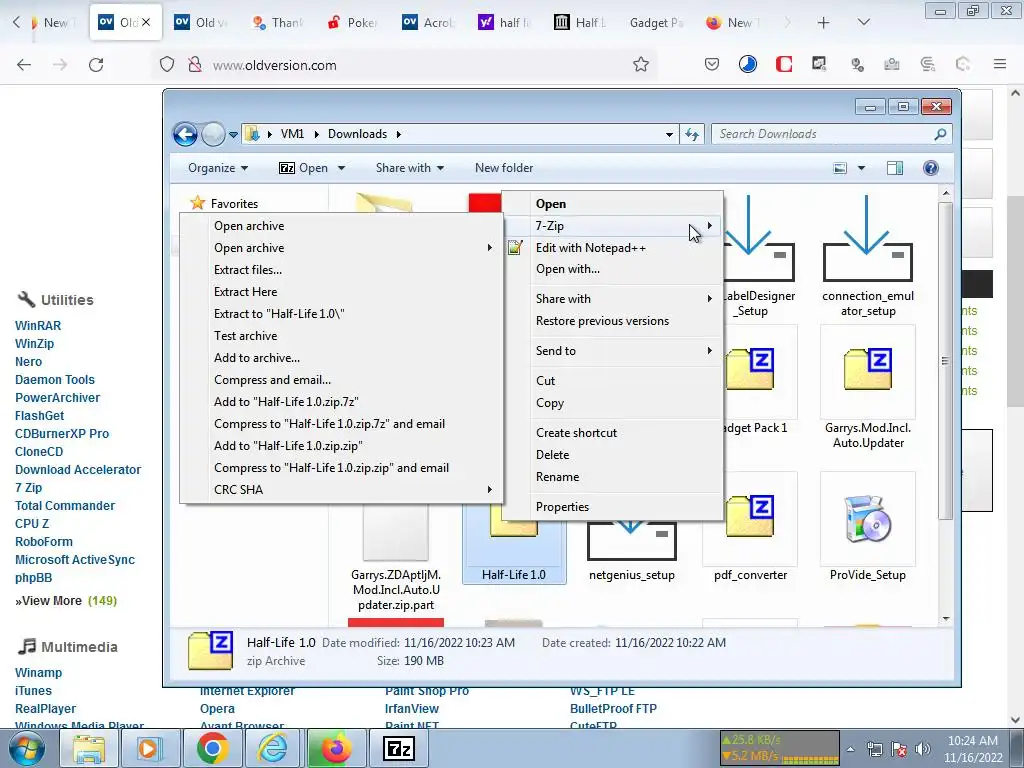Open Internet Explorer from the taskbar
This screenshot has width=1024, height=768.
[272, 749]
